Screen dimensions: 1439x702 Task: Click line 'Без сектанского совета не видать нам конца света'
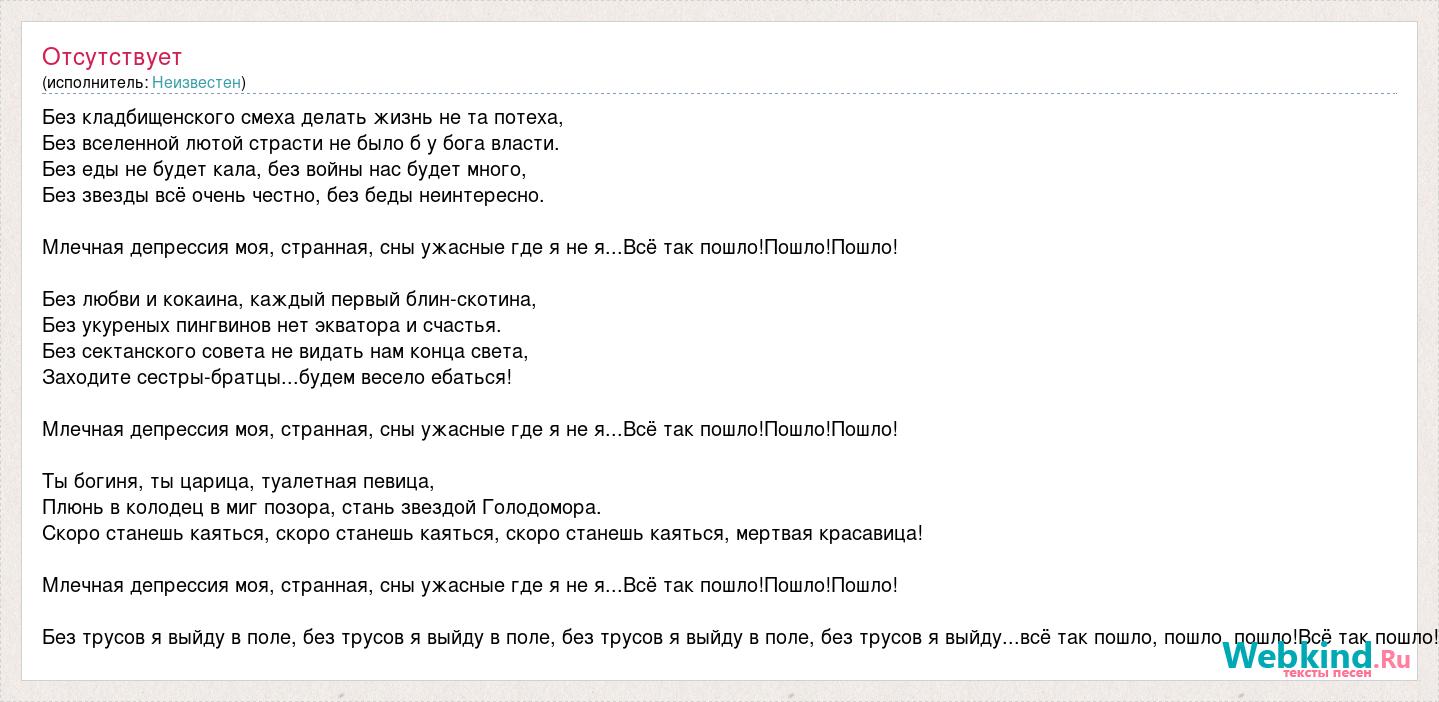tap(285, 351)
